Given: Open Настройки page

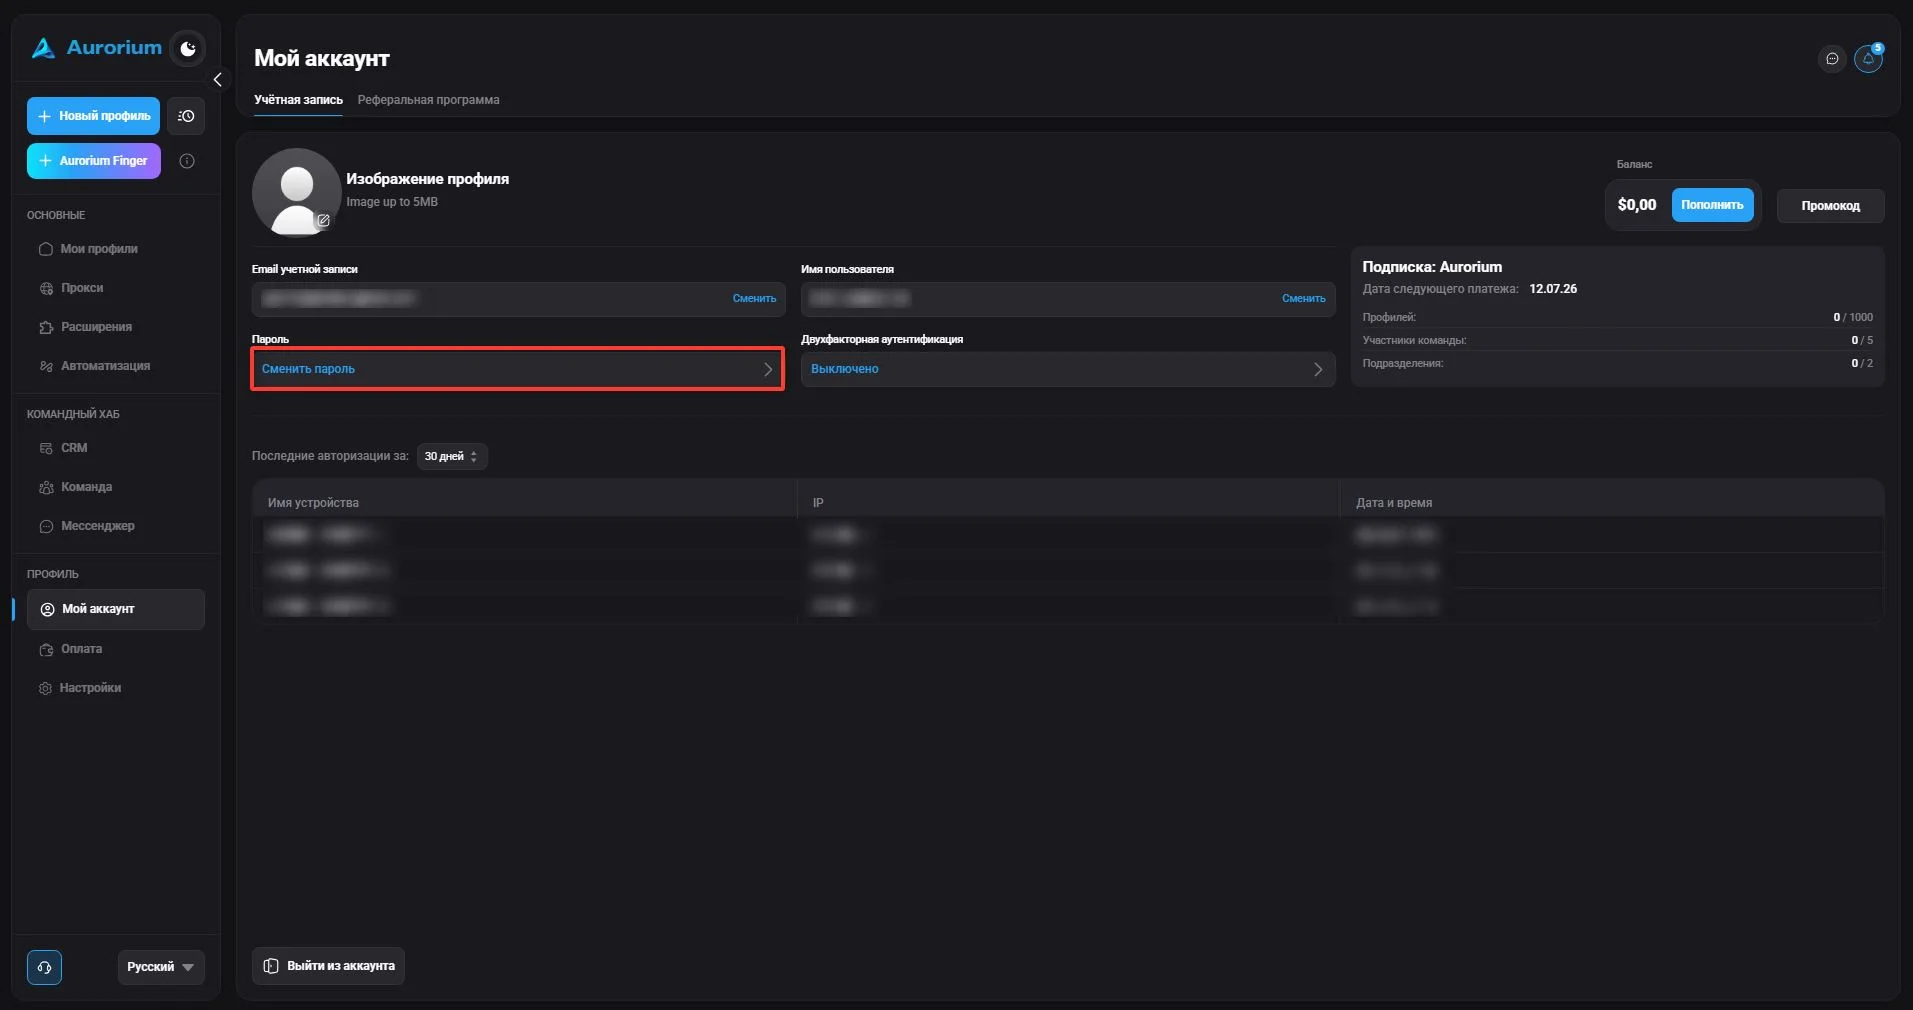Looking at the screenshot, I should [x=80, y=688].
